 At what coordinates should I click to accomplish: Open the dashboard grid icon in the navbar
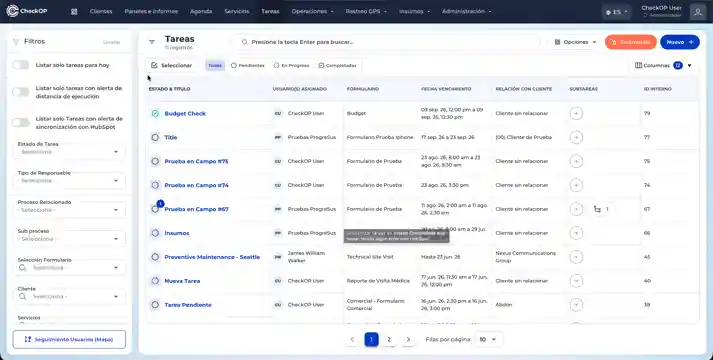pyautogui.click(x=74, y=11)
